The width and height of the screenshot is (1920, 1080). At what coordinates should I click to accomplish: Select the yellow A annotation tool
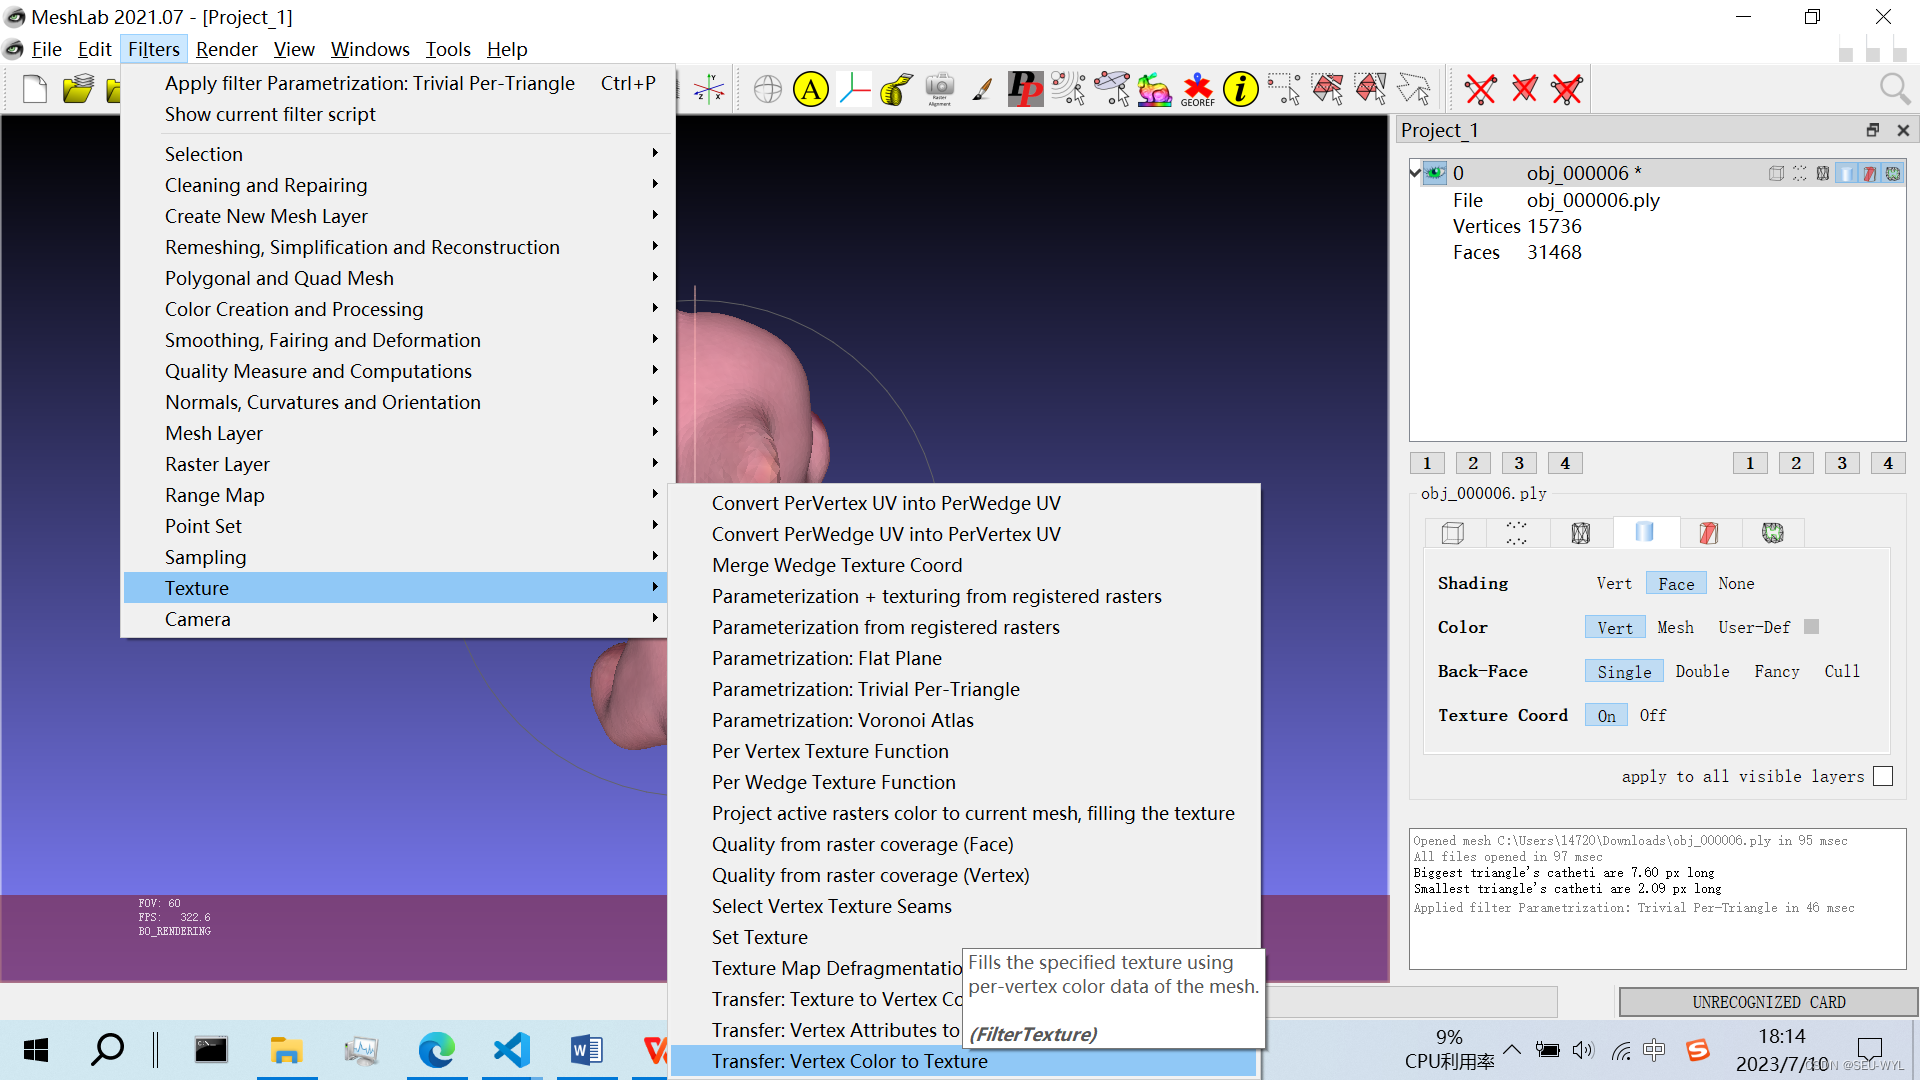[811, 89]
